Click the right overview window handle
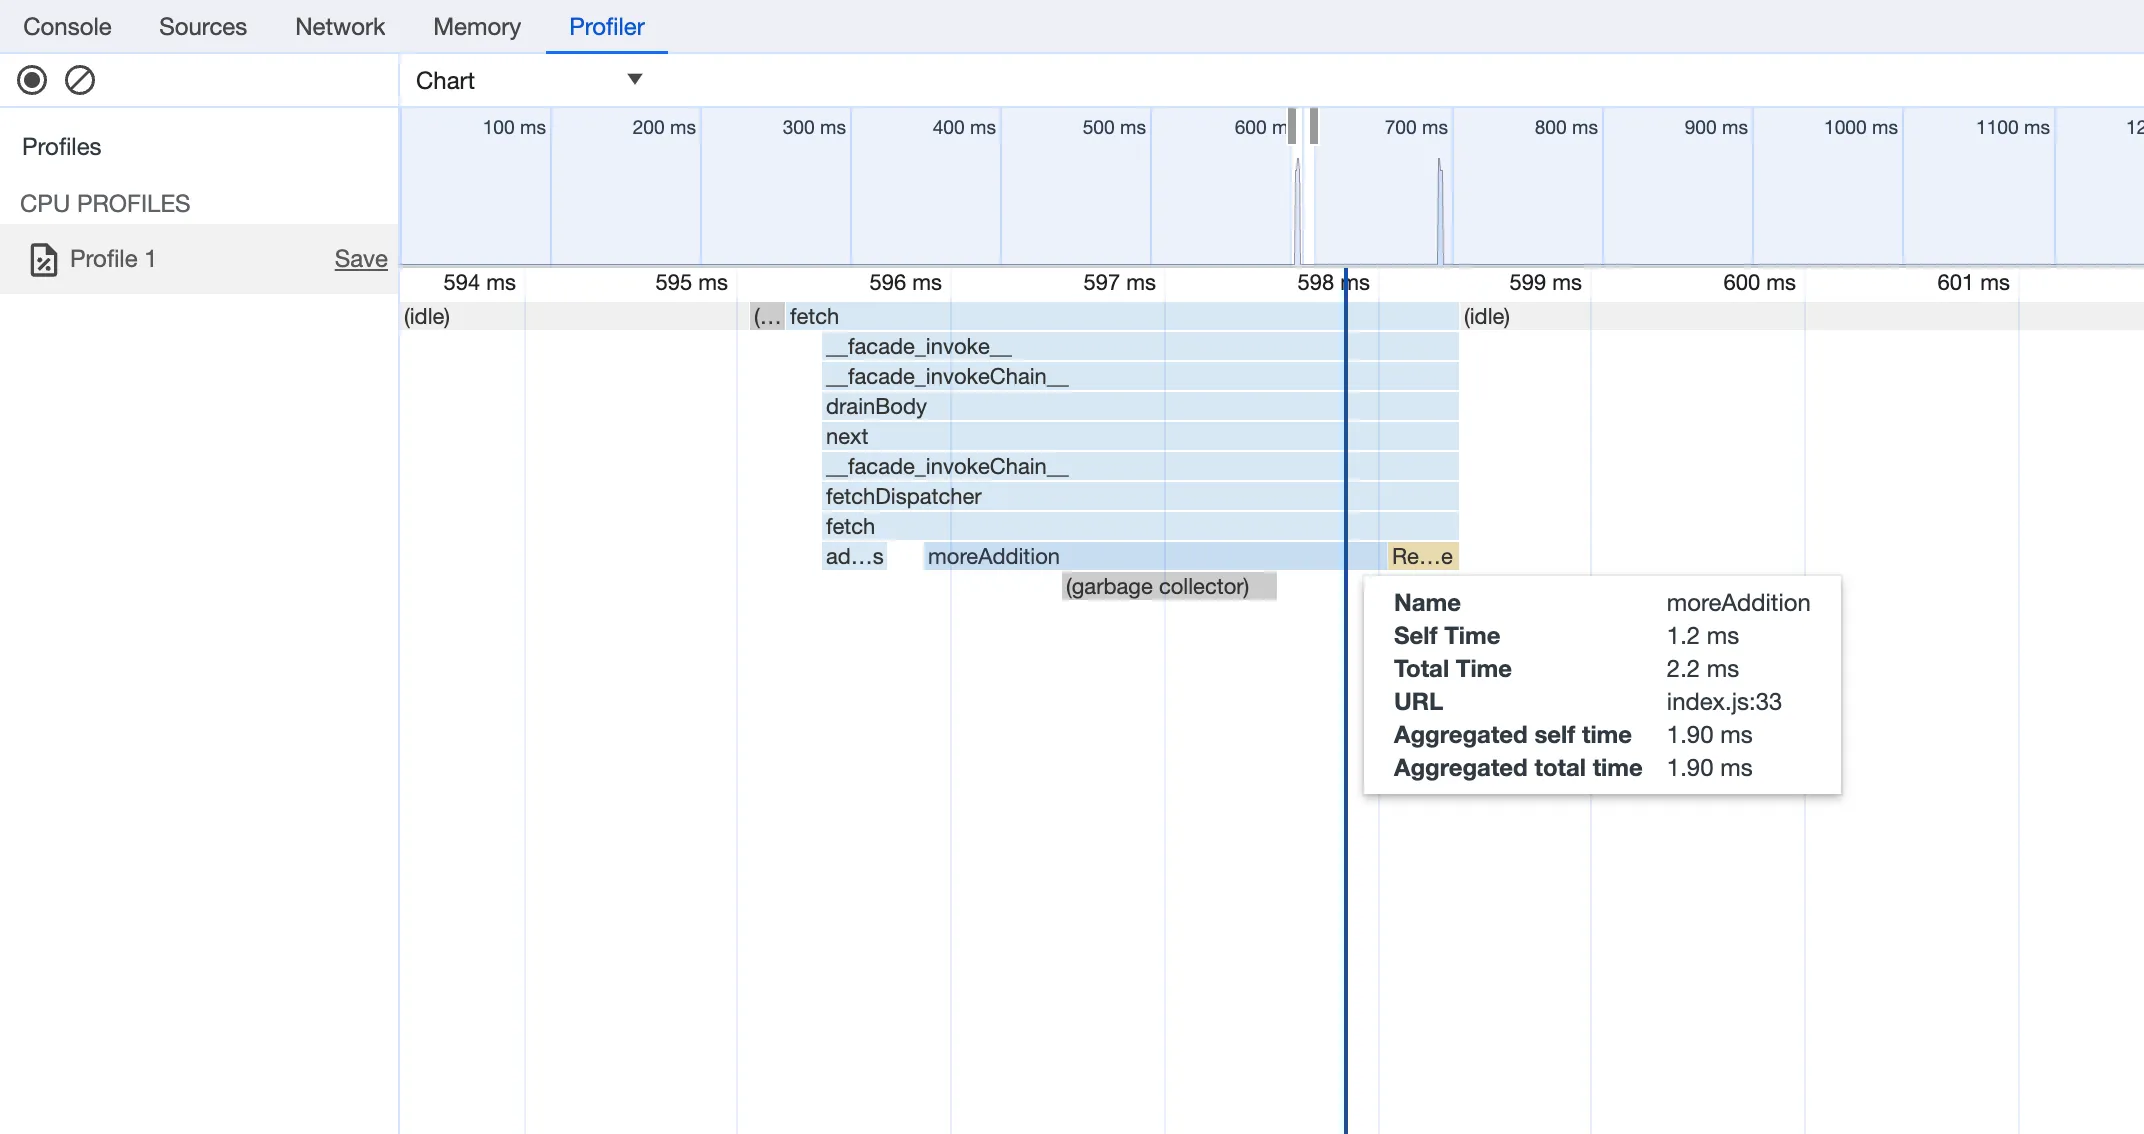 click(1314, 126)
